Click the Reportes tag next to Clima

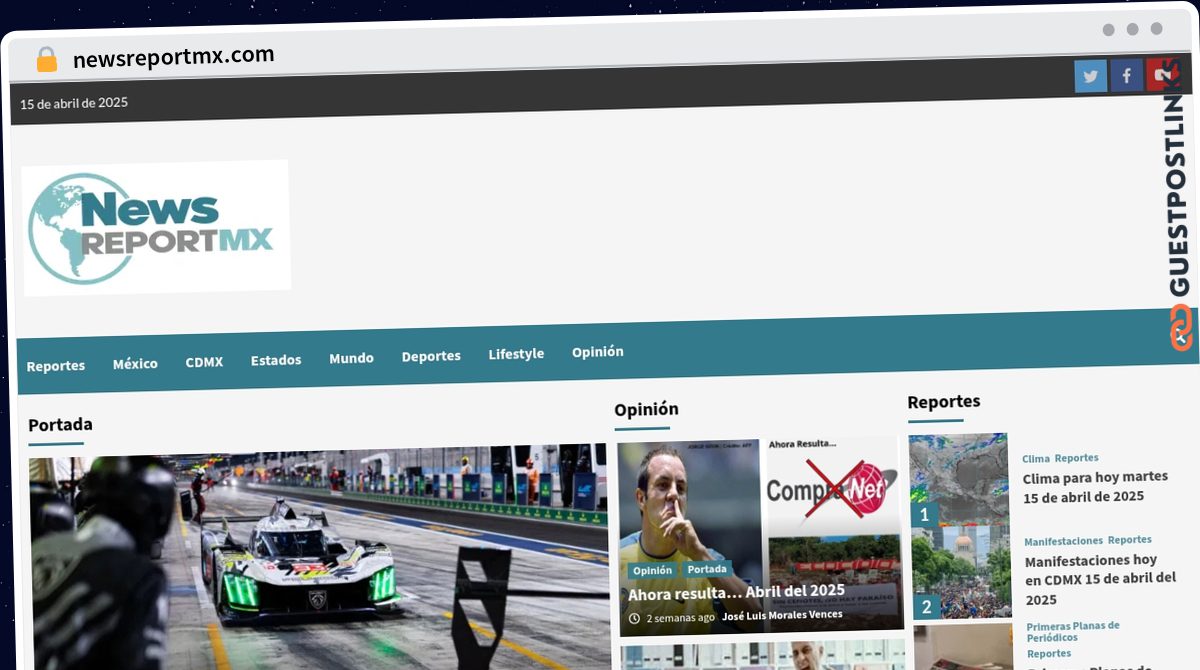tap(1076, 458)
